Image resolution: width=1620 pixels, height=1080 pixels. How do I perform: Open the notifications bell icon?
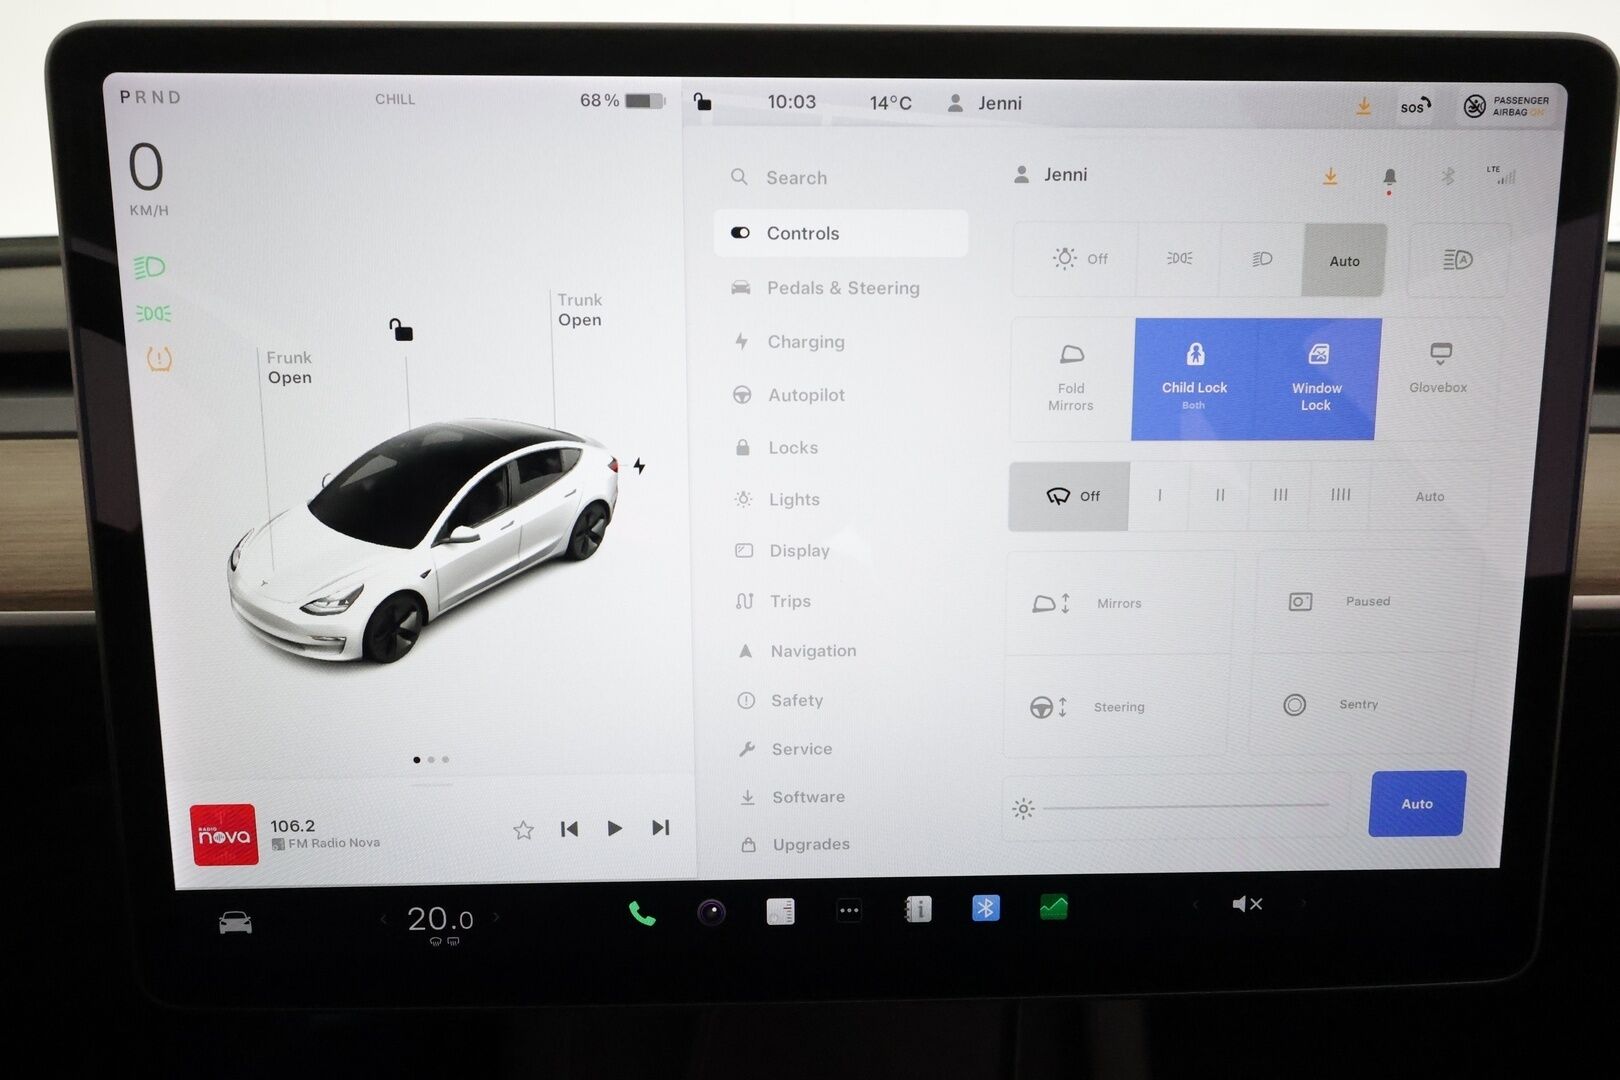pyautogui.click(x=1389, y=177)
